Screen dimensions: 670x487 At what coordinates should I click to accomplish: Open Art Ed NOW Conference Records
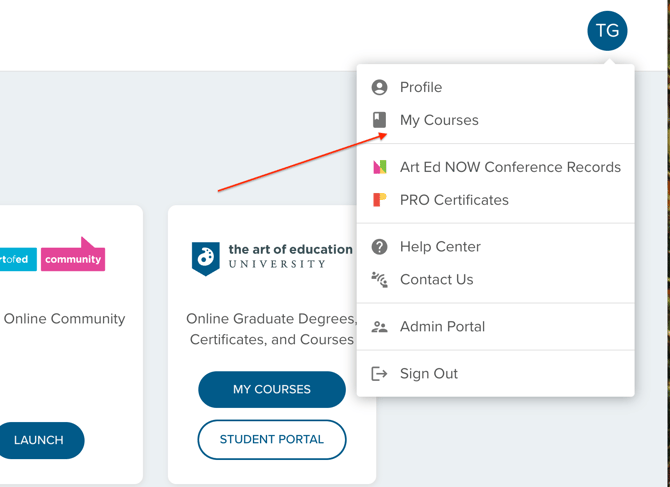coord(510,167)
